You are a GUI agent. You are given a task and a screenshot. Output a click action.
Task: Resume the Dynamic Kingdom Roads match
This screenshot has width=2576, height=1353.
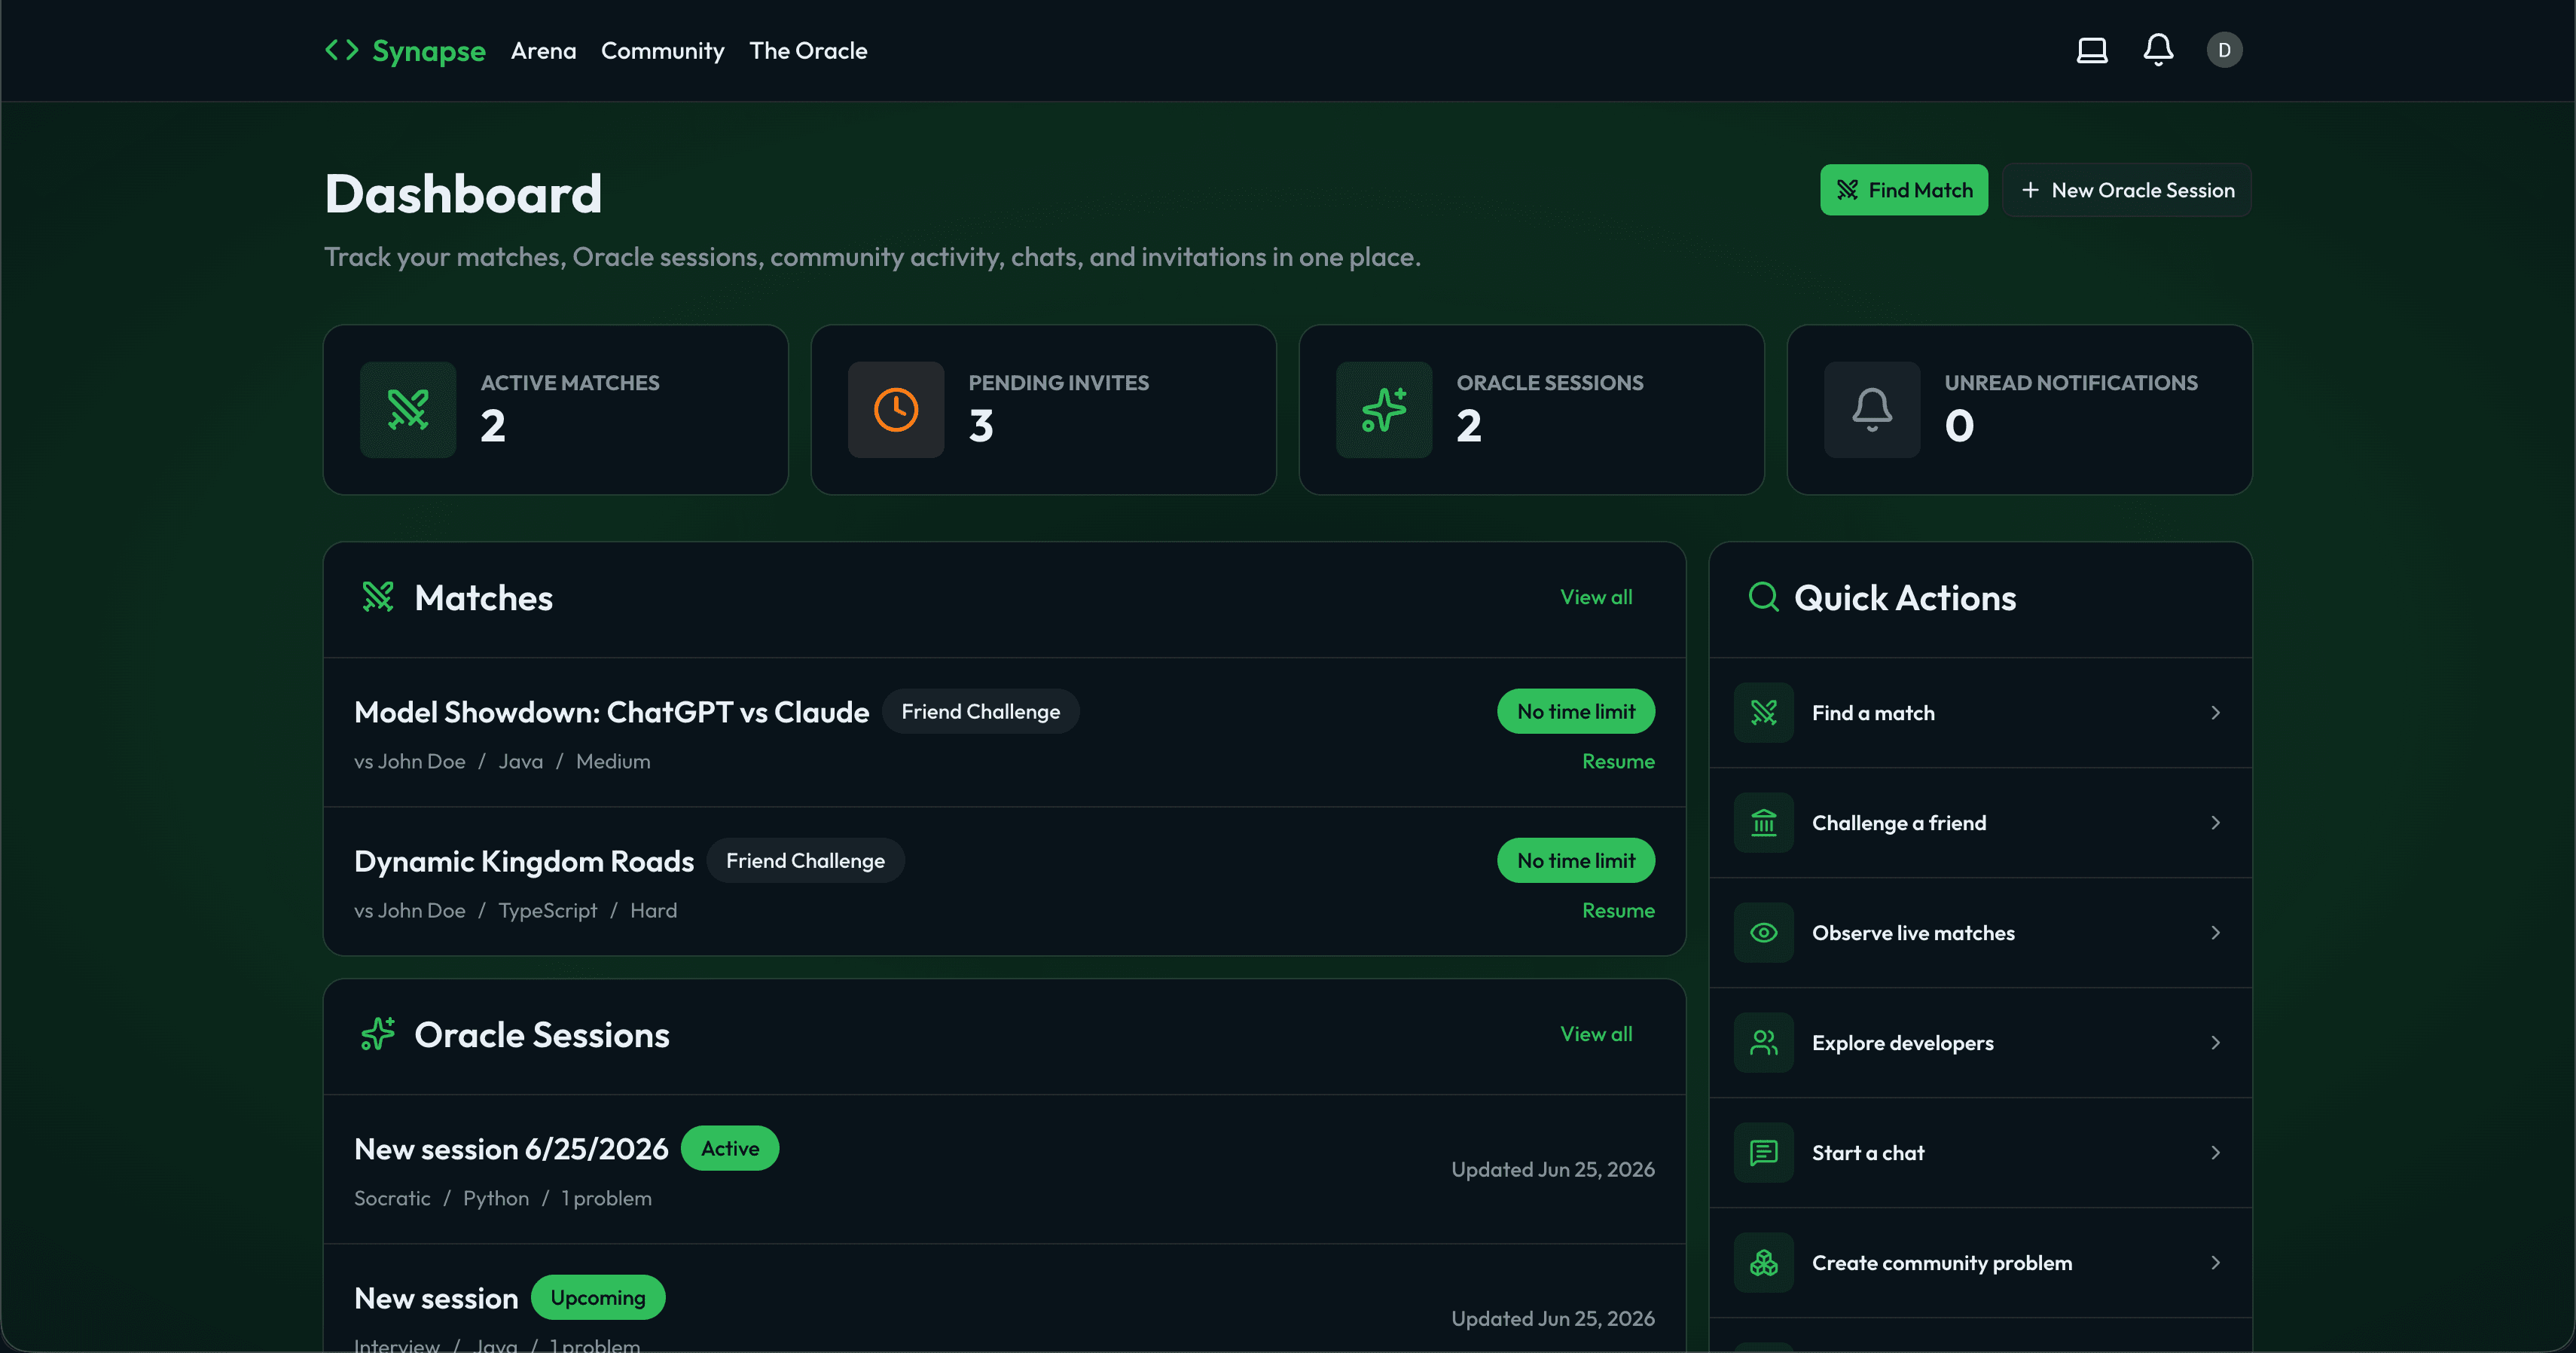pyautogui.click(x=1618, y=911)
